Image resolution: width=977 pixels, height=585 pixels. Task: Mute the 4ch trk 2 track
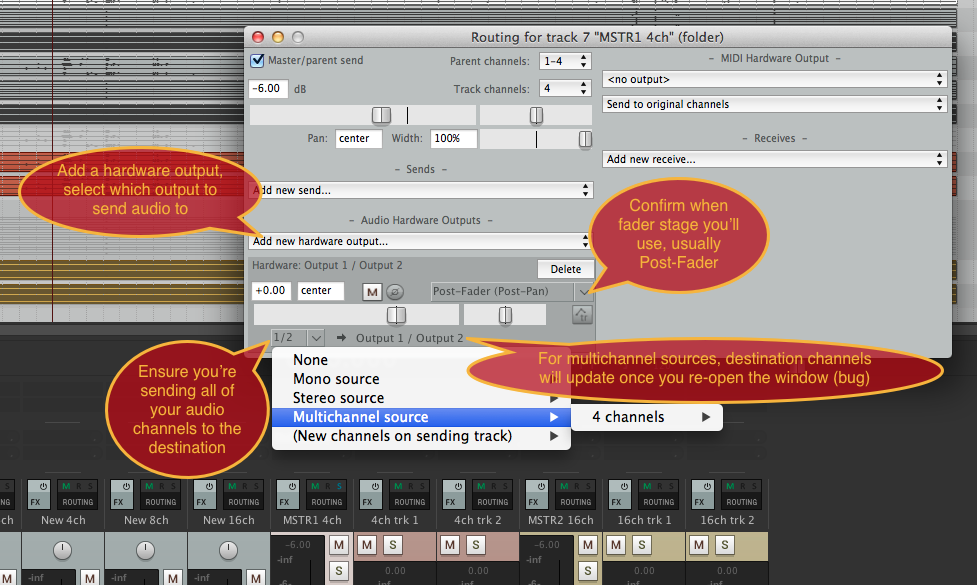(450, 545)
